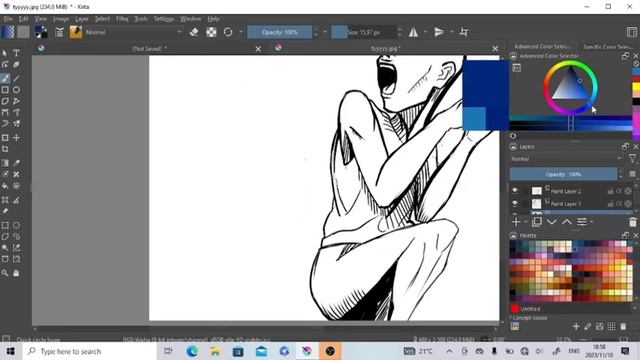Click the brush Size slider
Viewport: 640px width, 360px height.
[364, 32]
